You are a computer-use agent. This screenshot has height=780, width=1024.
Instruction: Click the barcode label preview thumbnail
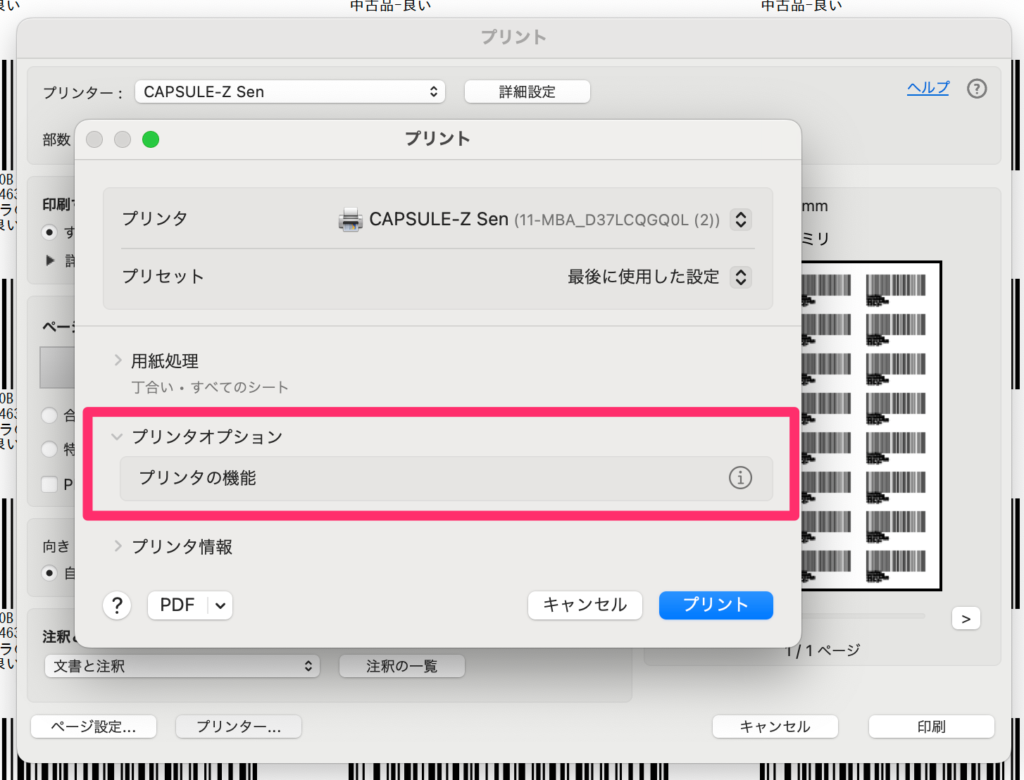click(870, 425)
